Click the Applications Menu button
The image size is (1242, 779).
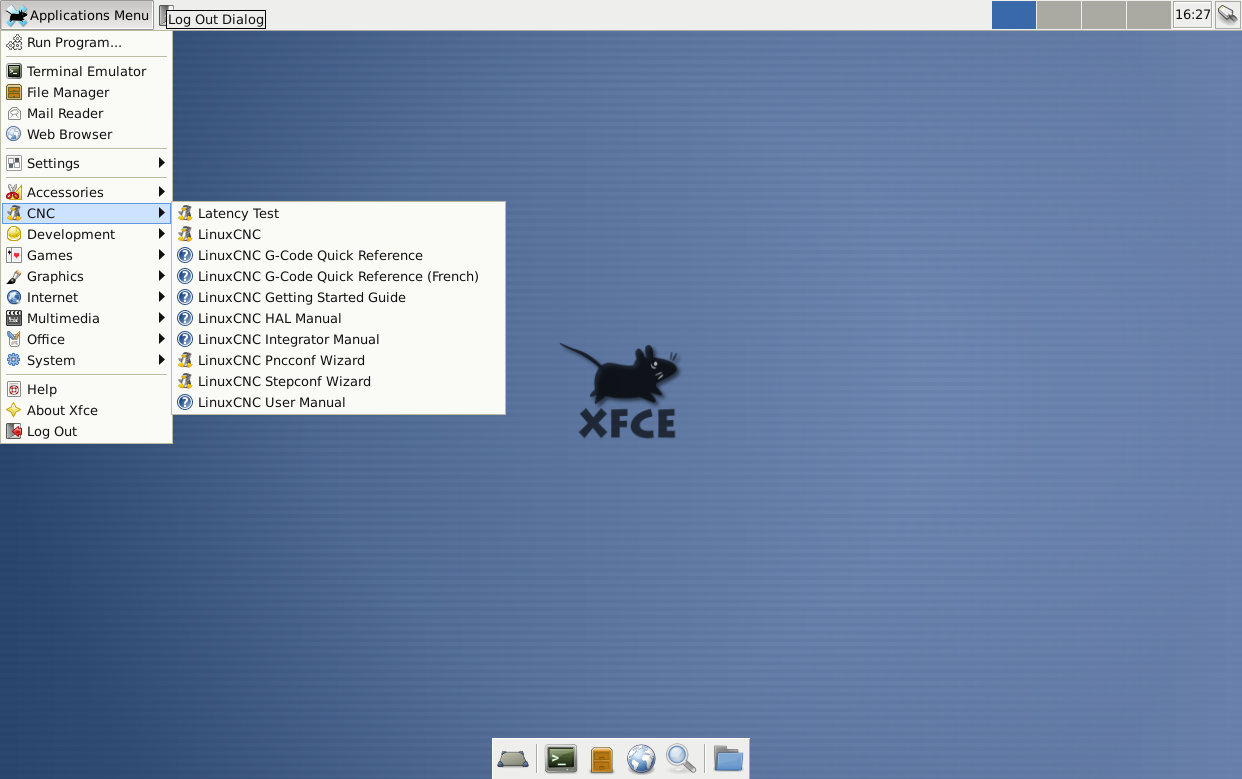click(78, 15)
